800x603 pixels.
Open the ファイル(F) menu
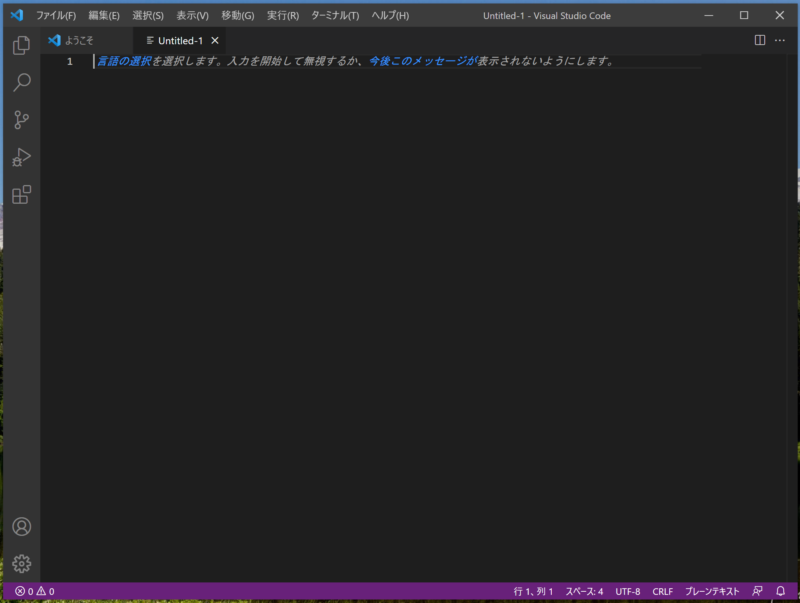coord(56,16)
